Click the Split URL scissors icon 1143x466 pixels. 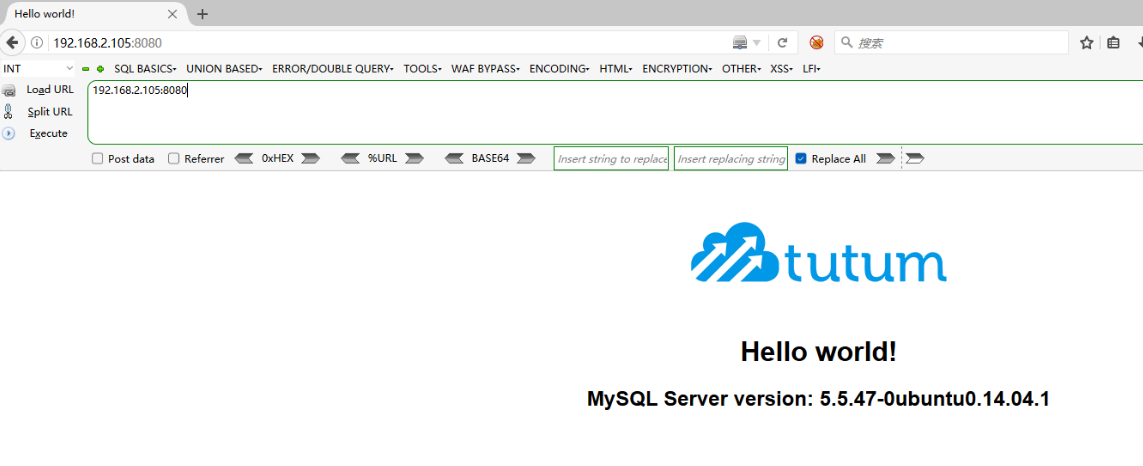8,112
